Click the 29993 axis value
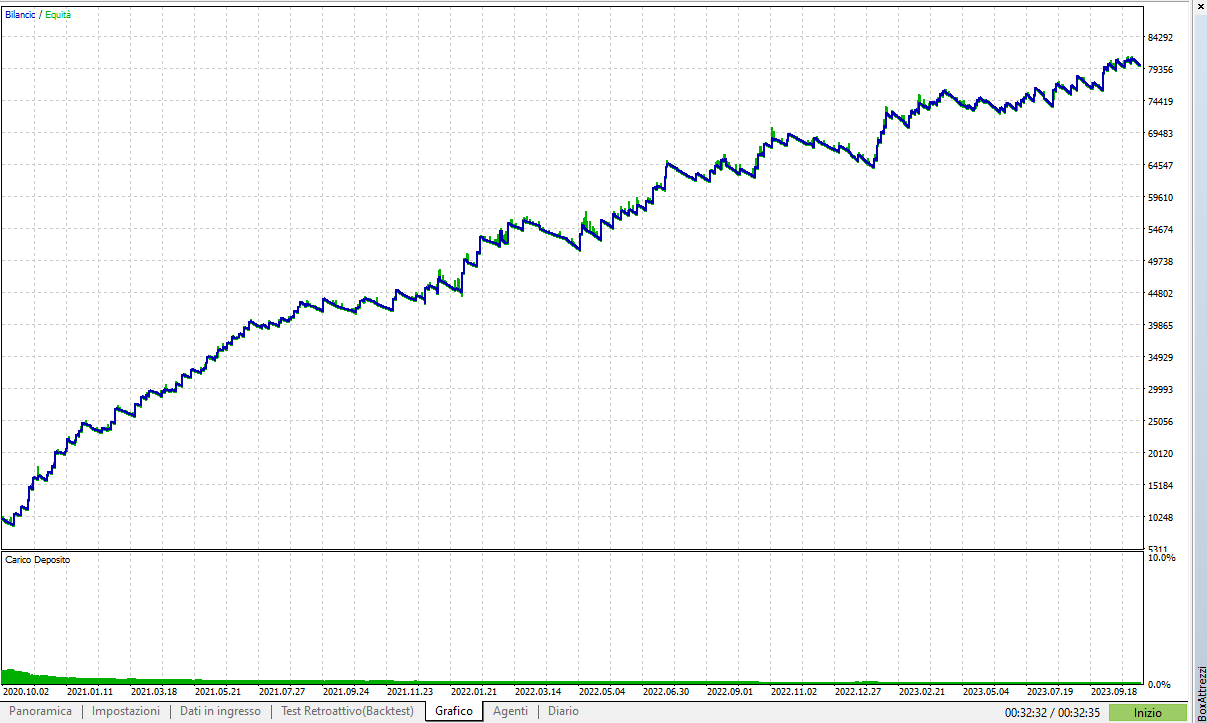Viewport: 1207px width, 723px height. (x=1160, y=390)
